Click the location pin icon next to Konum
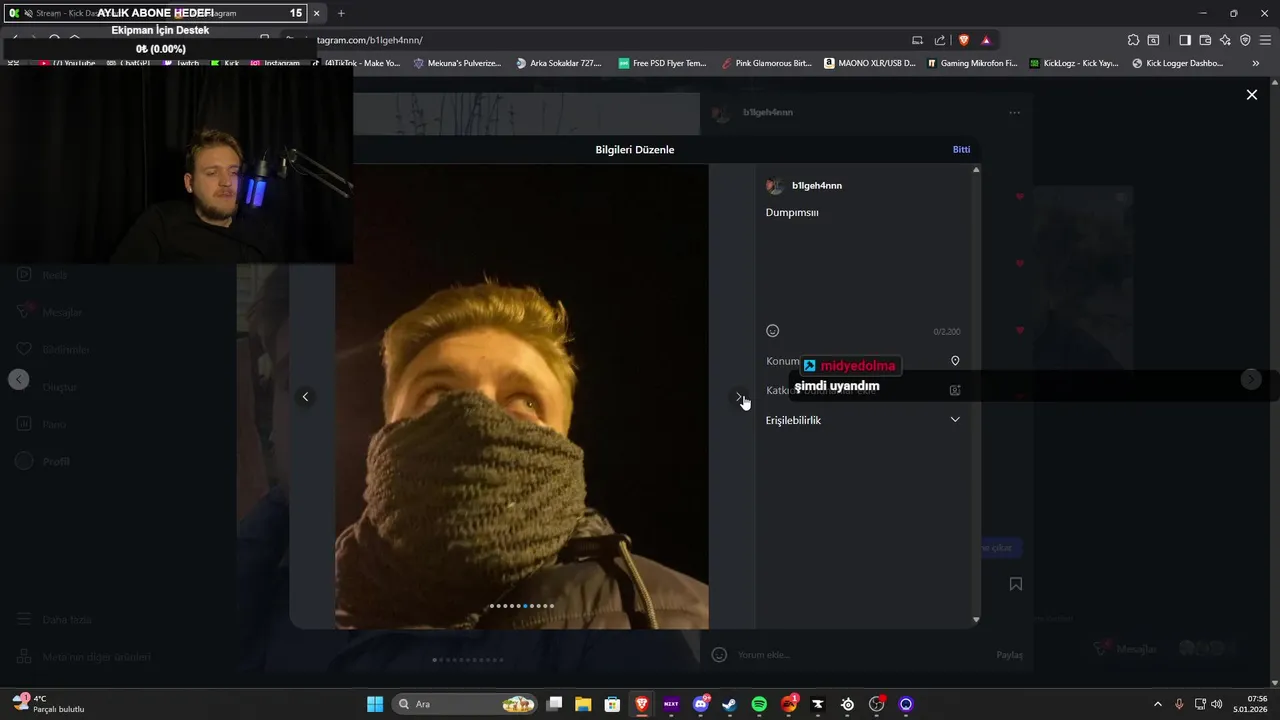 pos(955,361)
